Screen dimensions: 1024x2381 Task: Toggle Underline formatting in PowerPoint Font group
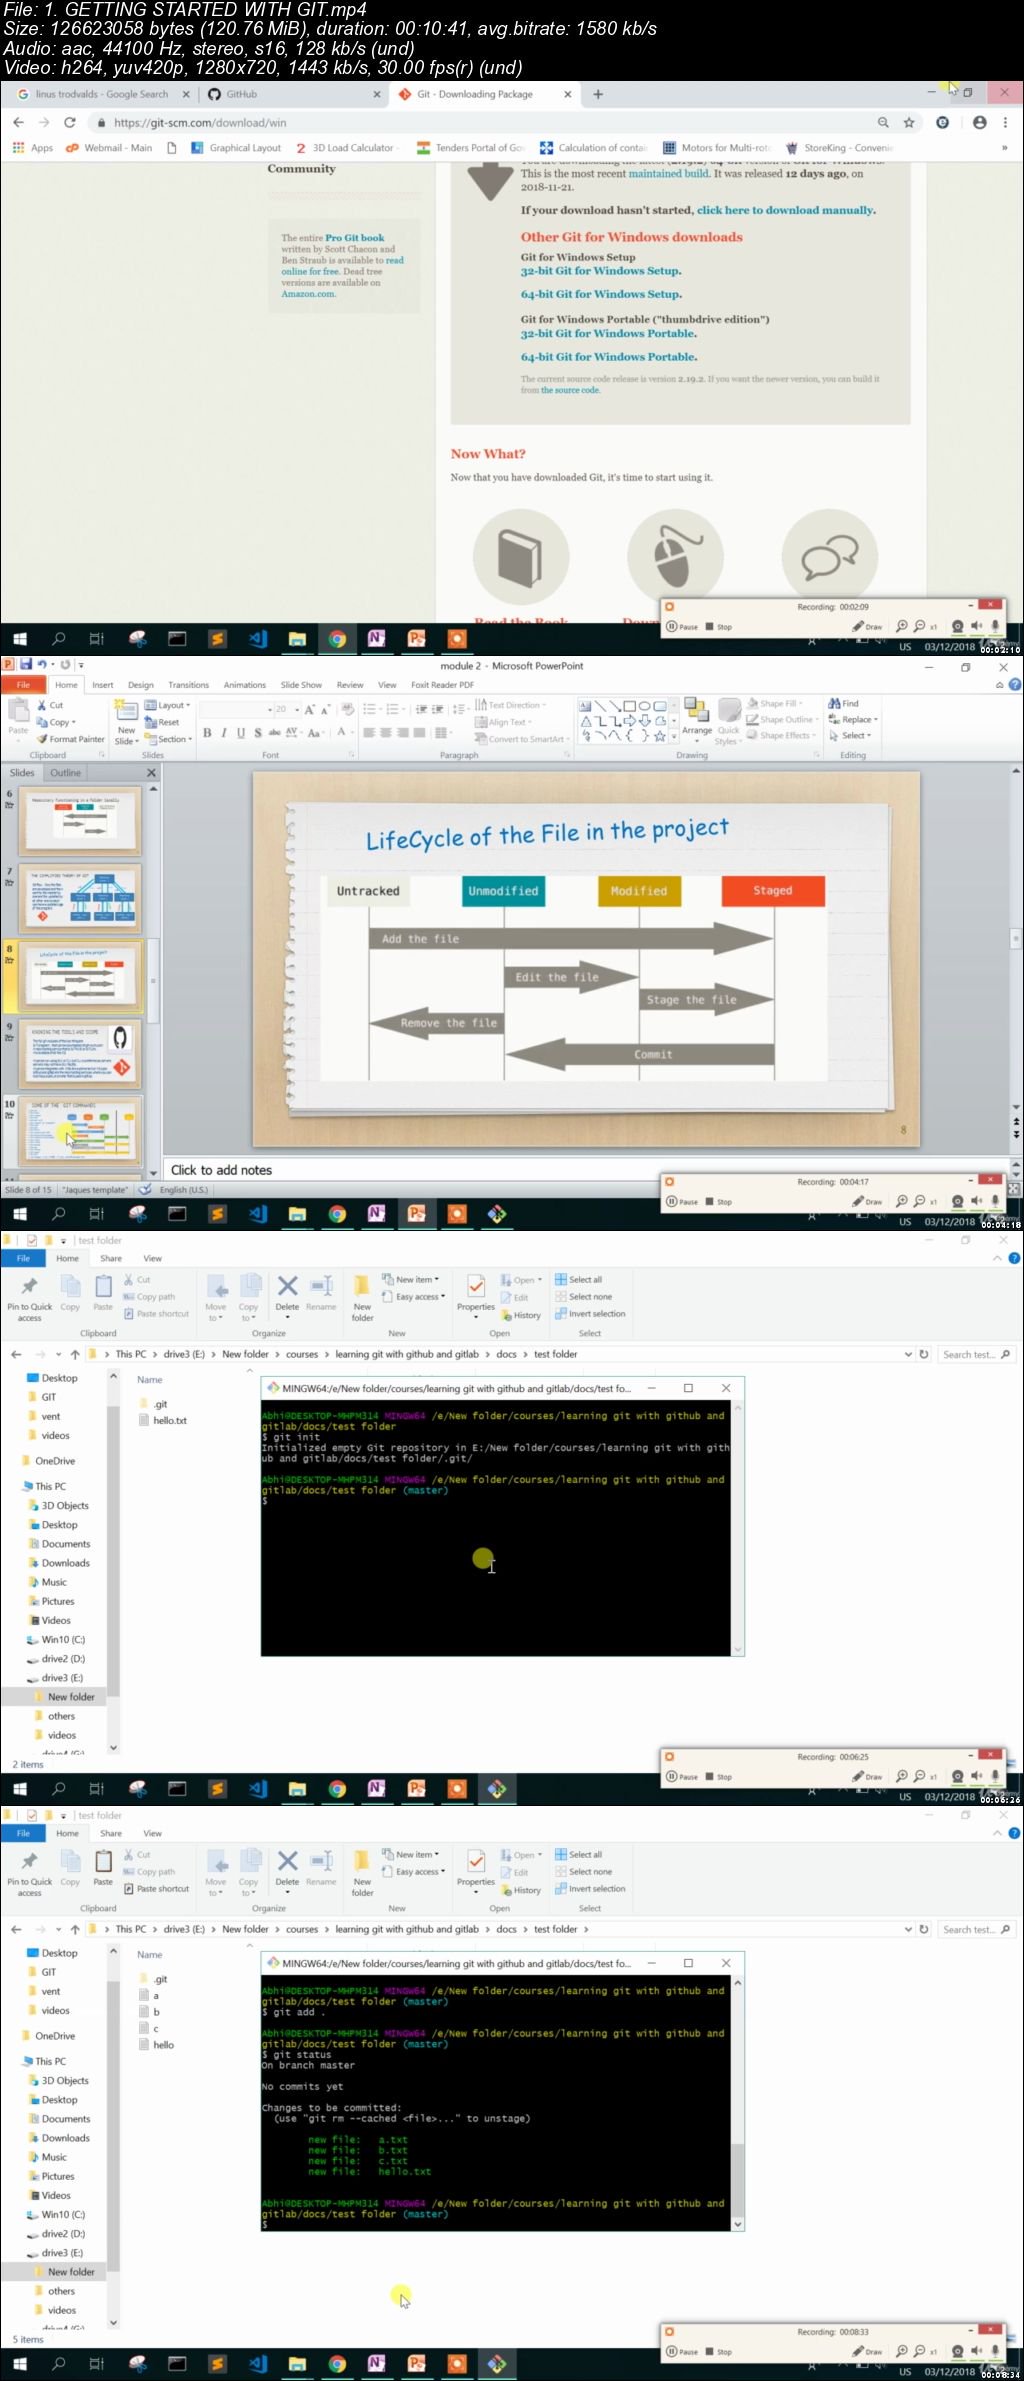pos(241,733)
